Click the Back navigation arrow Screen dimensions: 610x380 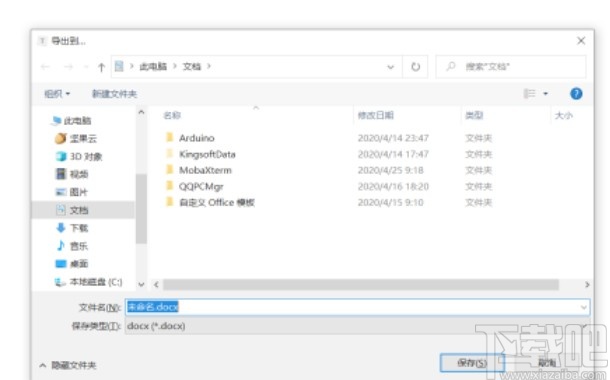[x=46, y=67]
